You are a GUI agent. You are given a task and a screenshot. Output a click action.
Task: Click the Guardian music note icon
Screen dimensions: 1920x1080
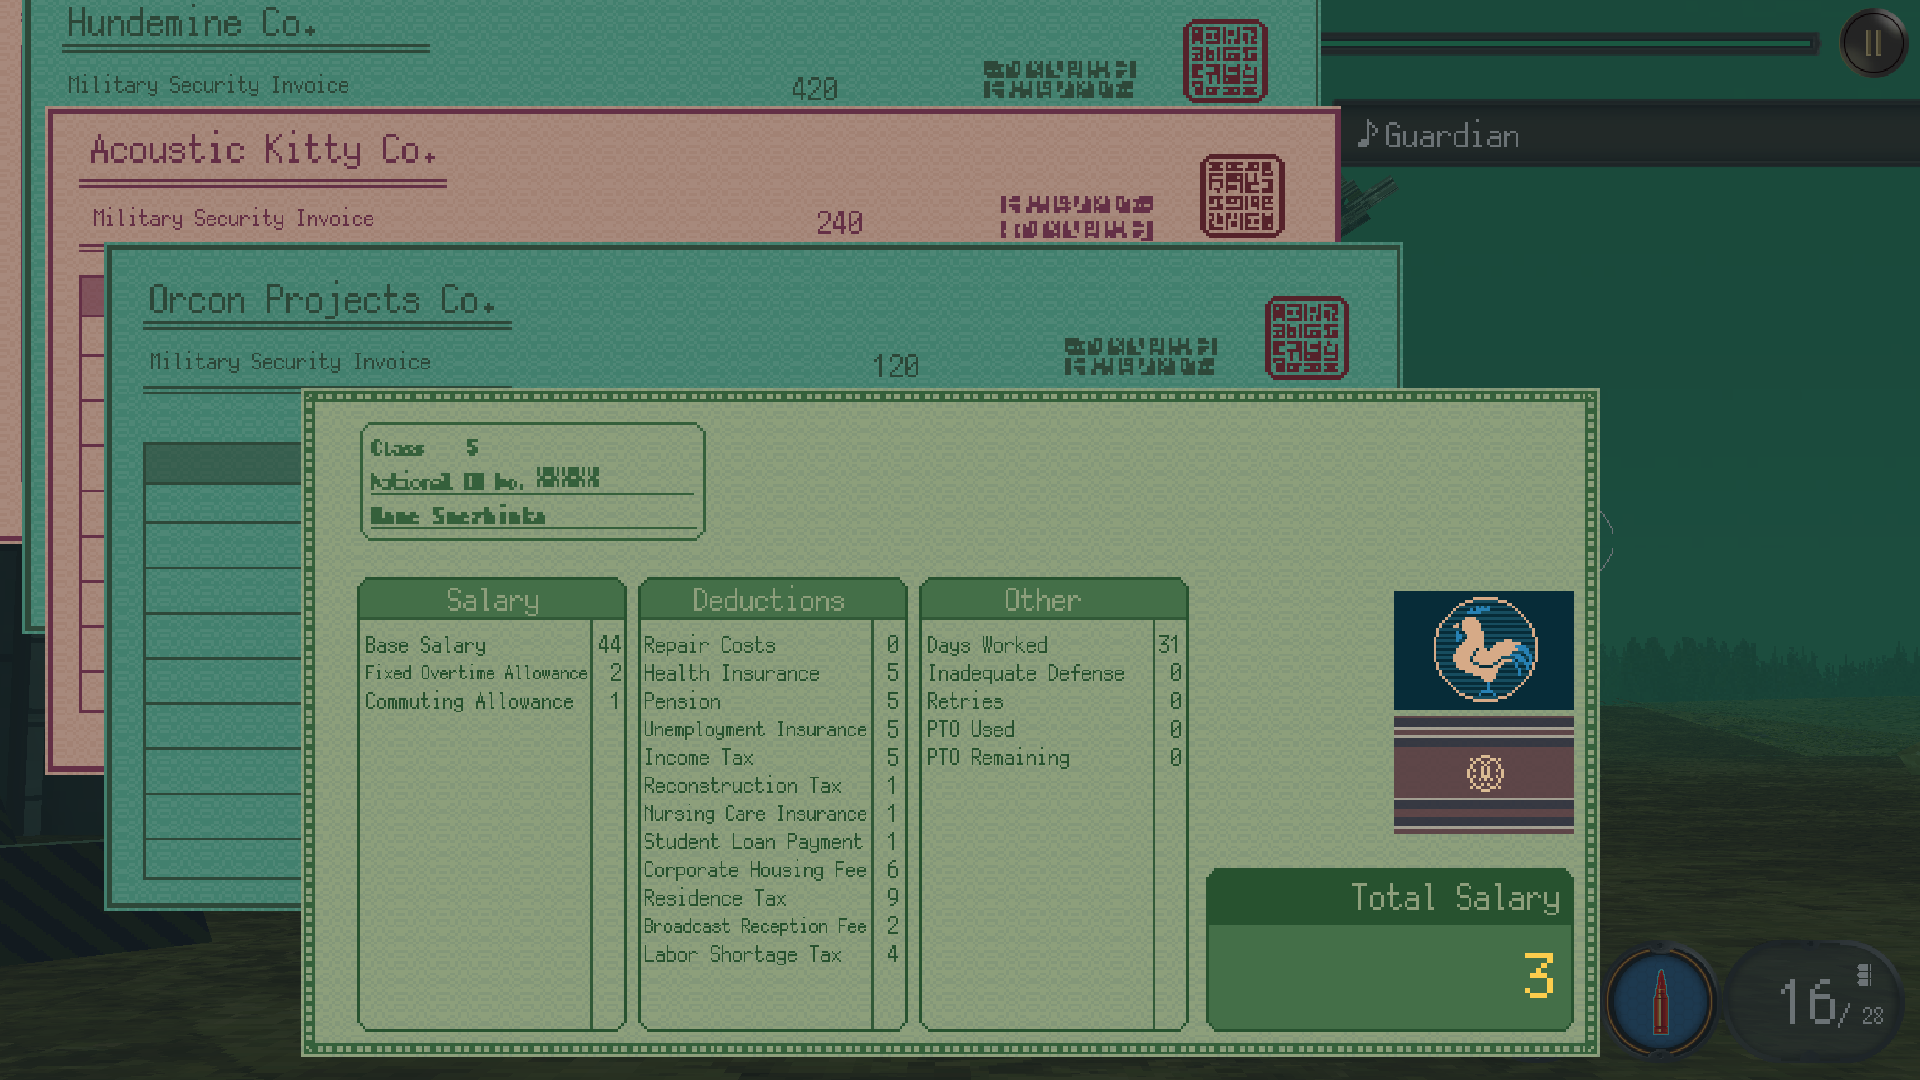(x=1367, y=134)
